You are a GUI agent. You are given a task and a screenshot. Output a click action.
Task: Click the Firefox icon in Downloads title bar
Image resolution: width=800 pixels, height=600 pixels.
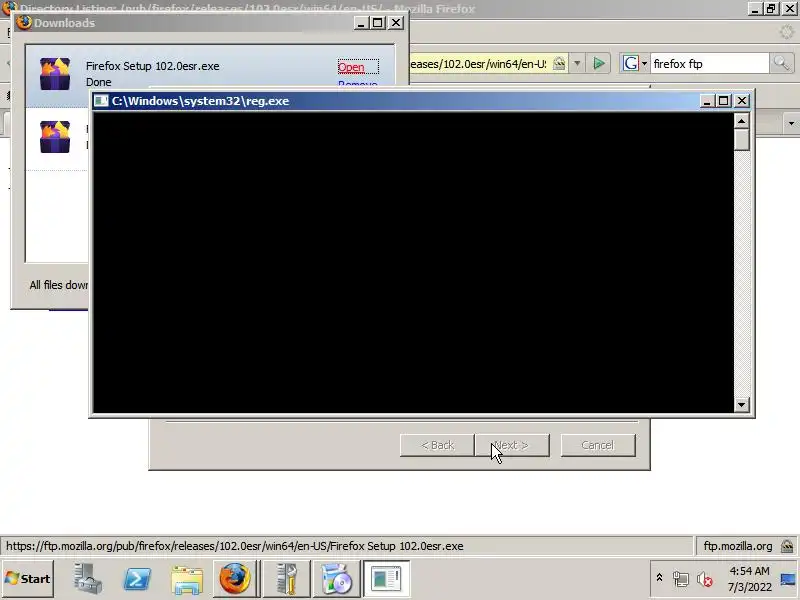point(23,23)
